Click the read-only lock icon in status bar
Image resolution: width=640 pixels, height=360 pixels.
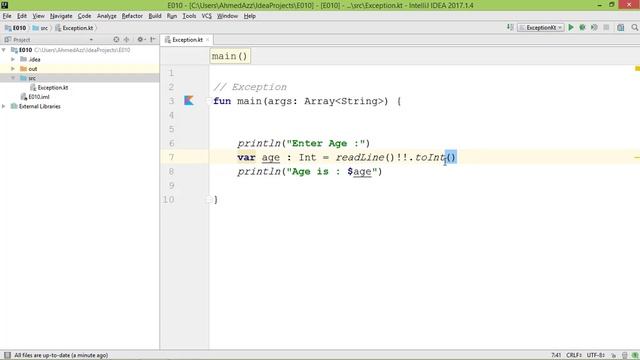613,355
